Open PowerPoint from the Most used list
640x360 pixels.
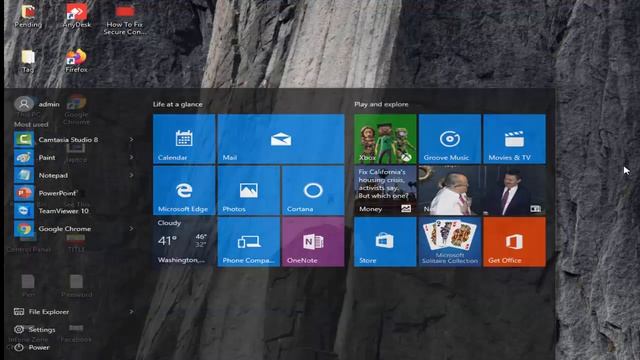(x=75, y=193)
